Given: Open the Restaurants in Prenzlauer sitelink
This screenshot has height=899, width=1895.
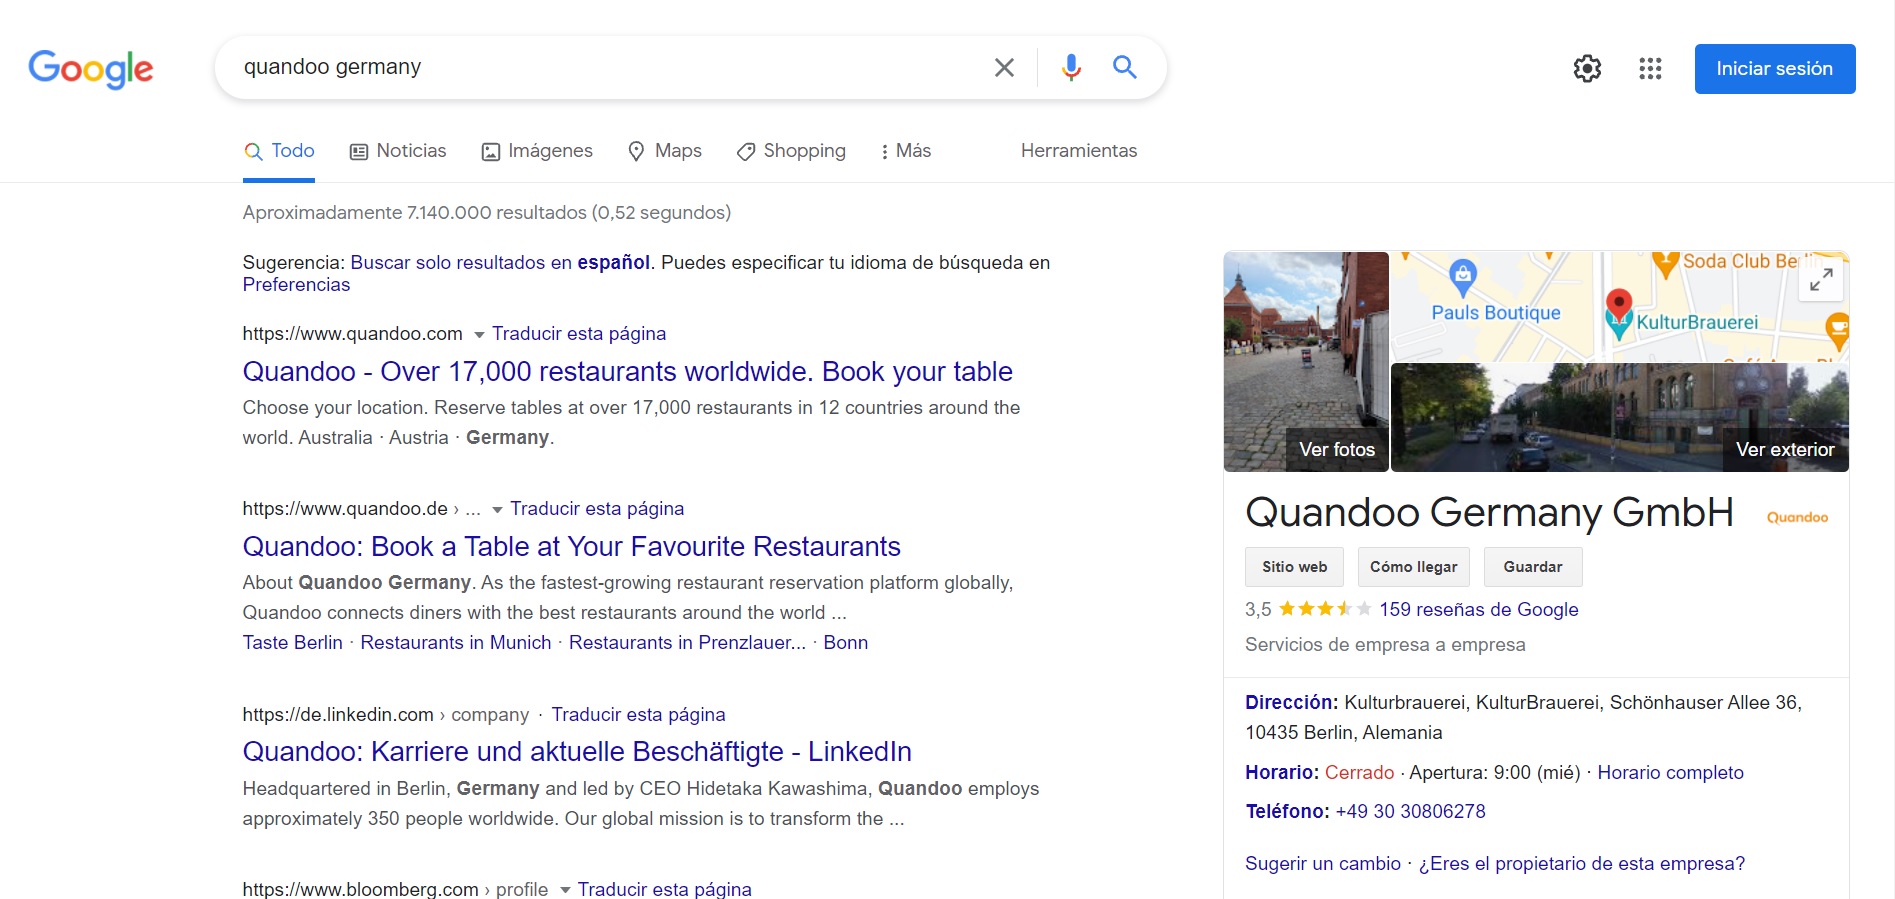Looking at the screenshot, I should (687, 643).
